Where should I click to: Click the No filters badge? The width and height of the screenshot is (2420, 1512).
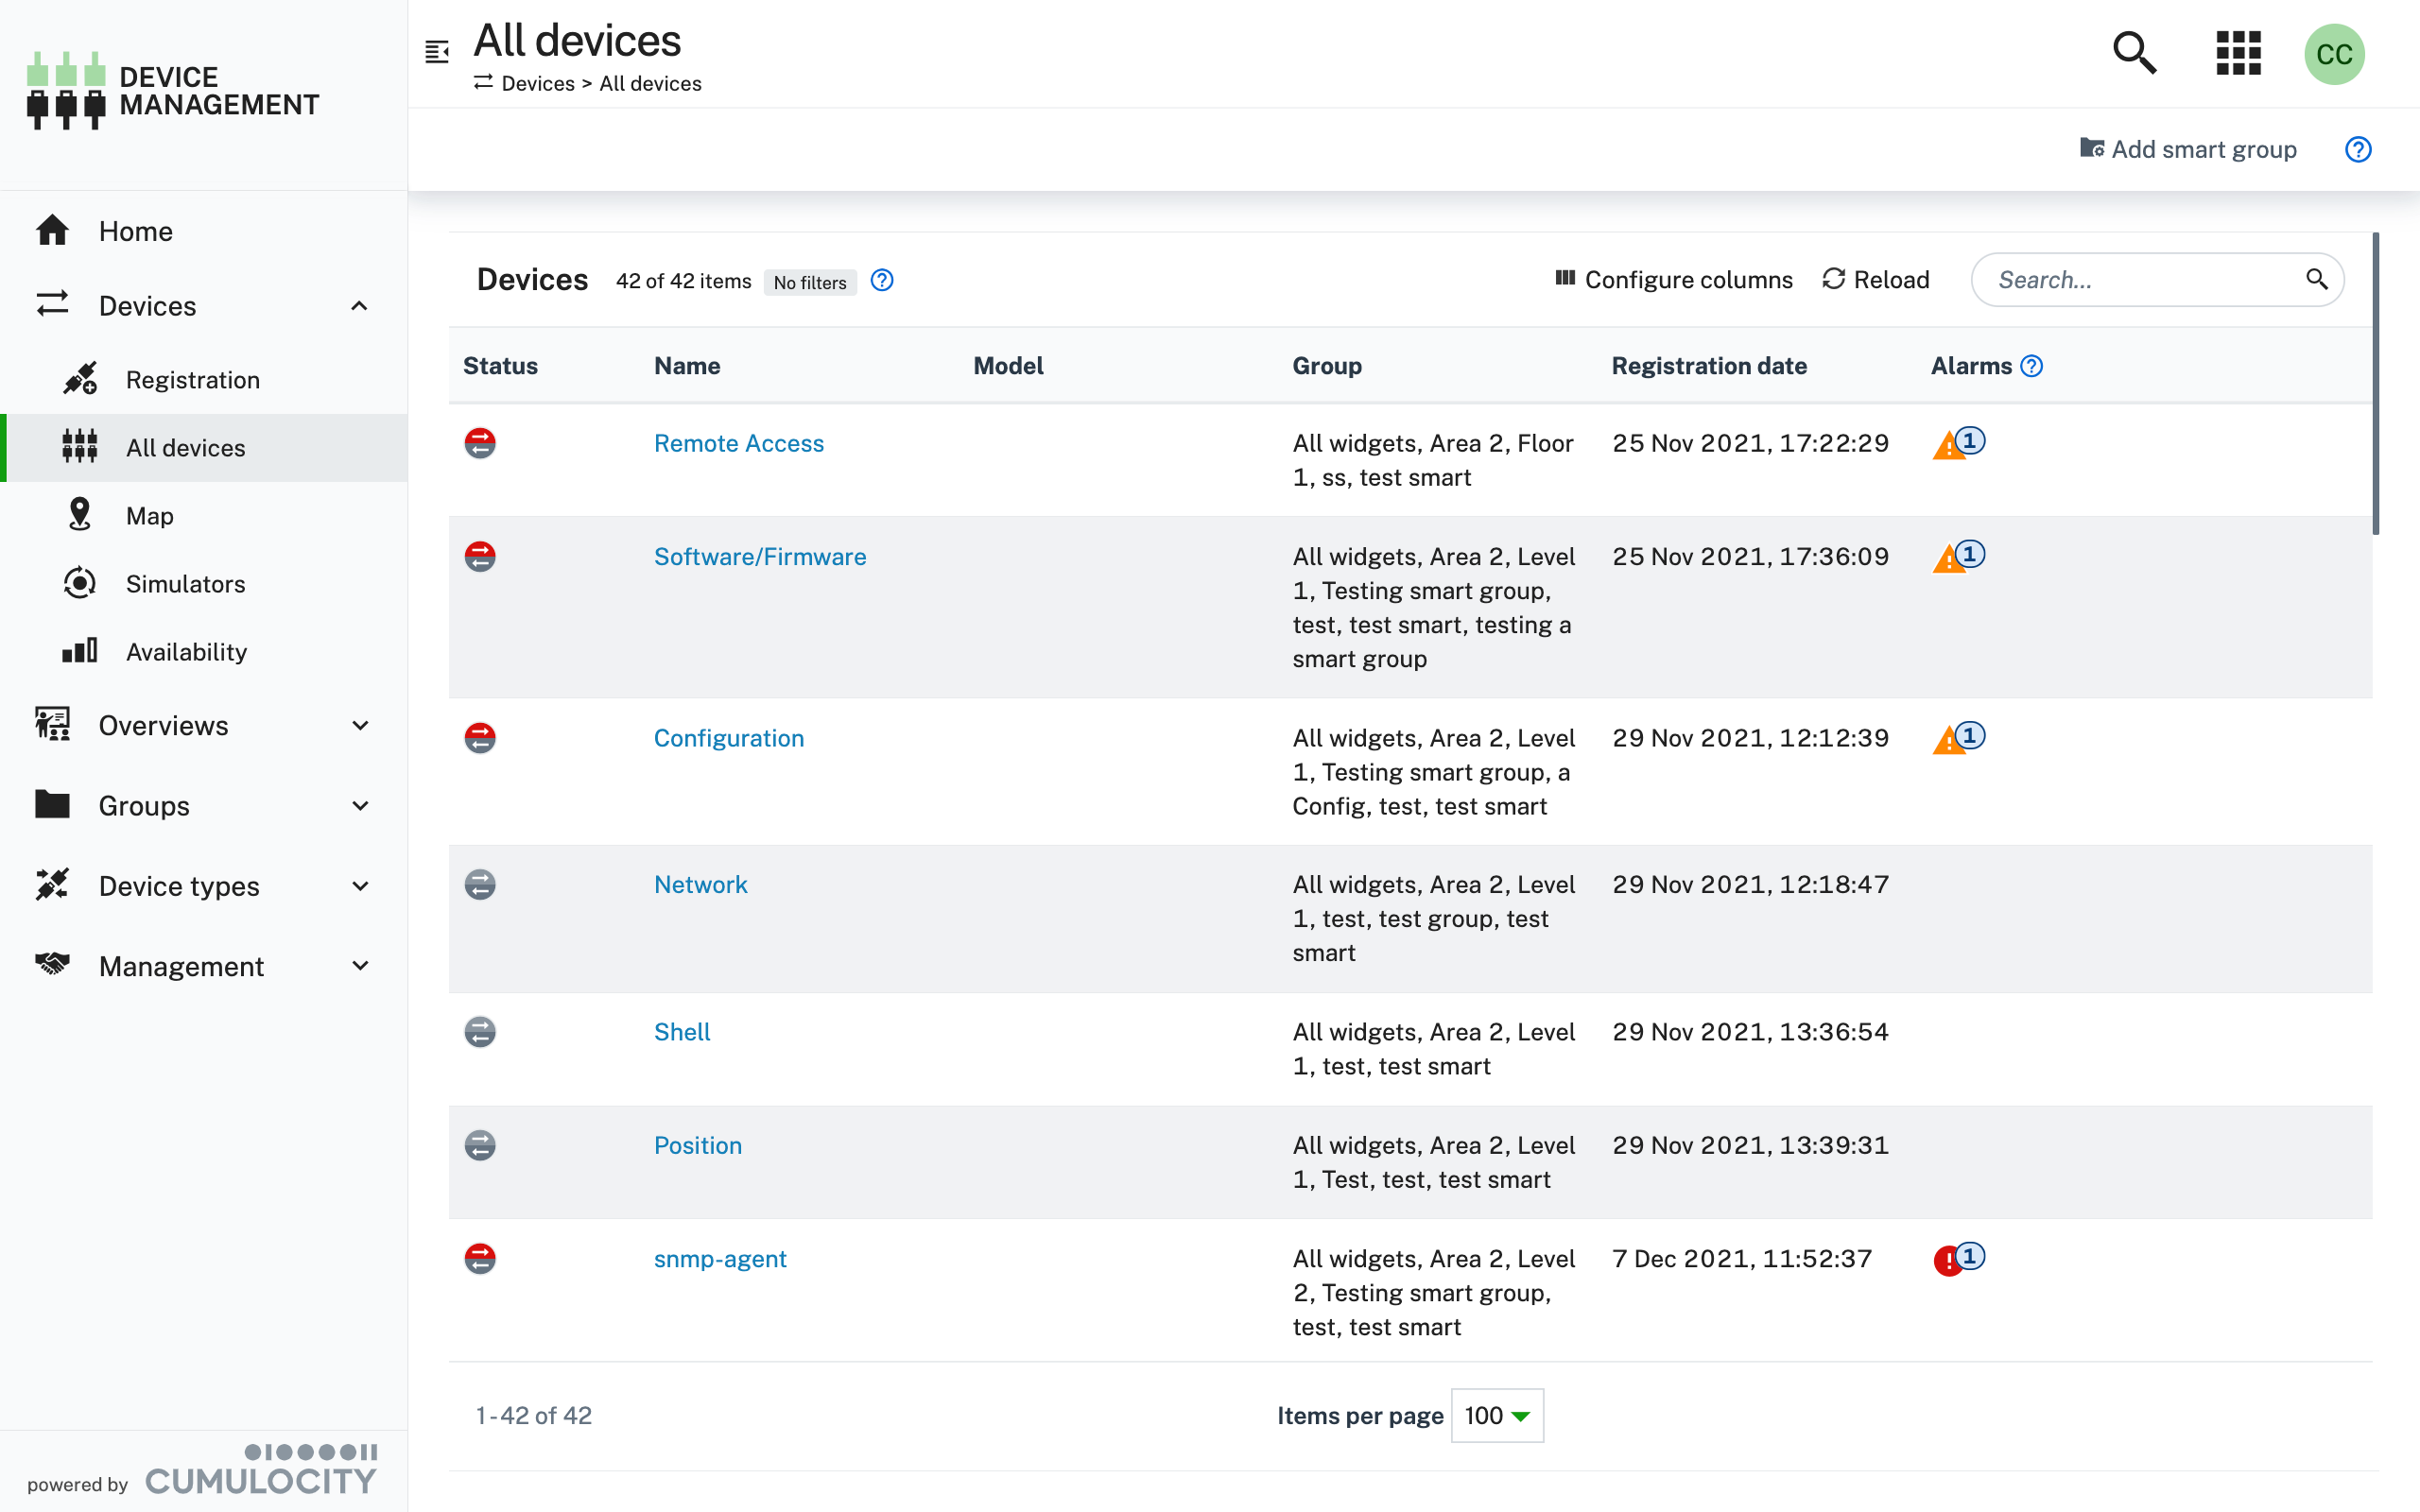tap(810, 282)
